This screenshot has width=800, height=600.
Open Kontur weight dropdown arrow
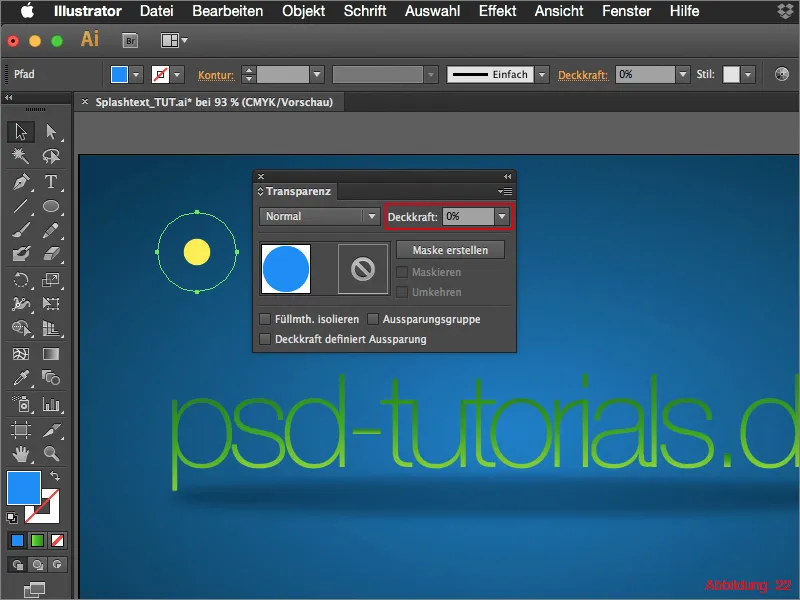(317, 74)
